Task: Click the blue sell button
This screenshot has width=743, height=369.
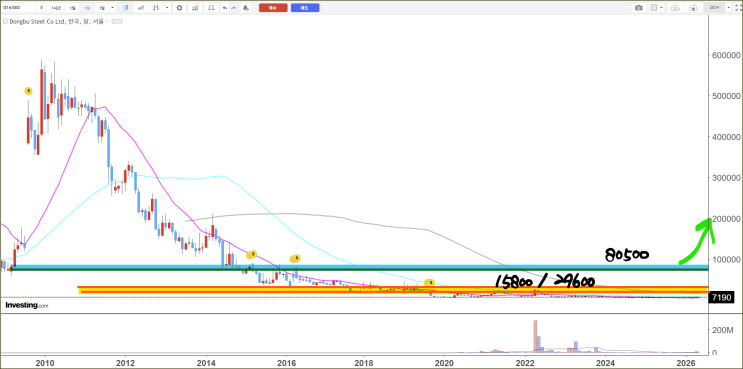Action: pos(305,8)
